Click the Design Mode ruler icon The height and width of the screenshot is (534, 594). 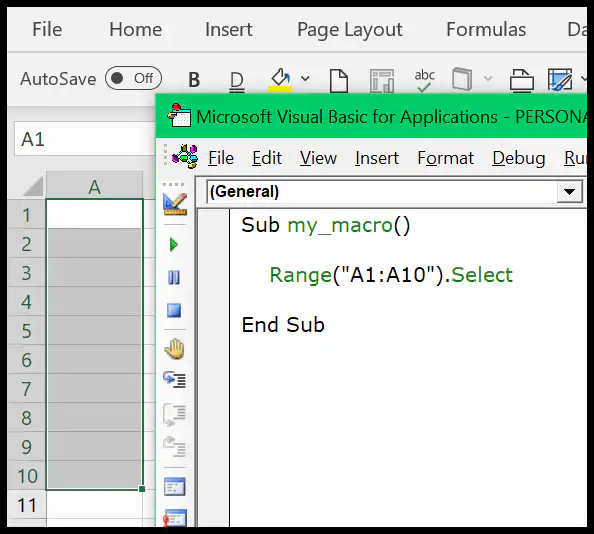pyautogui.click(x=175, y=204)
